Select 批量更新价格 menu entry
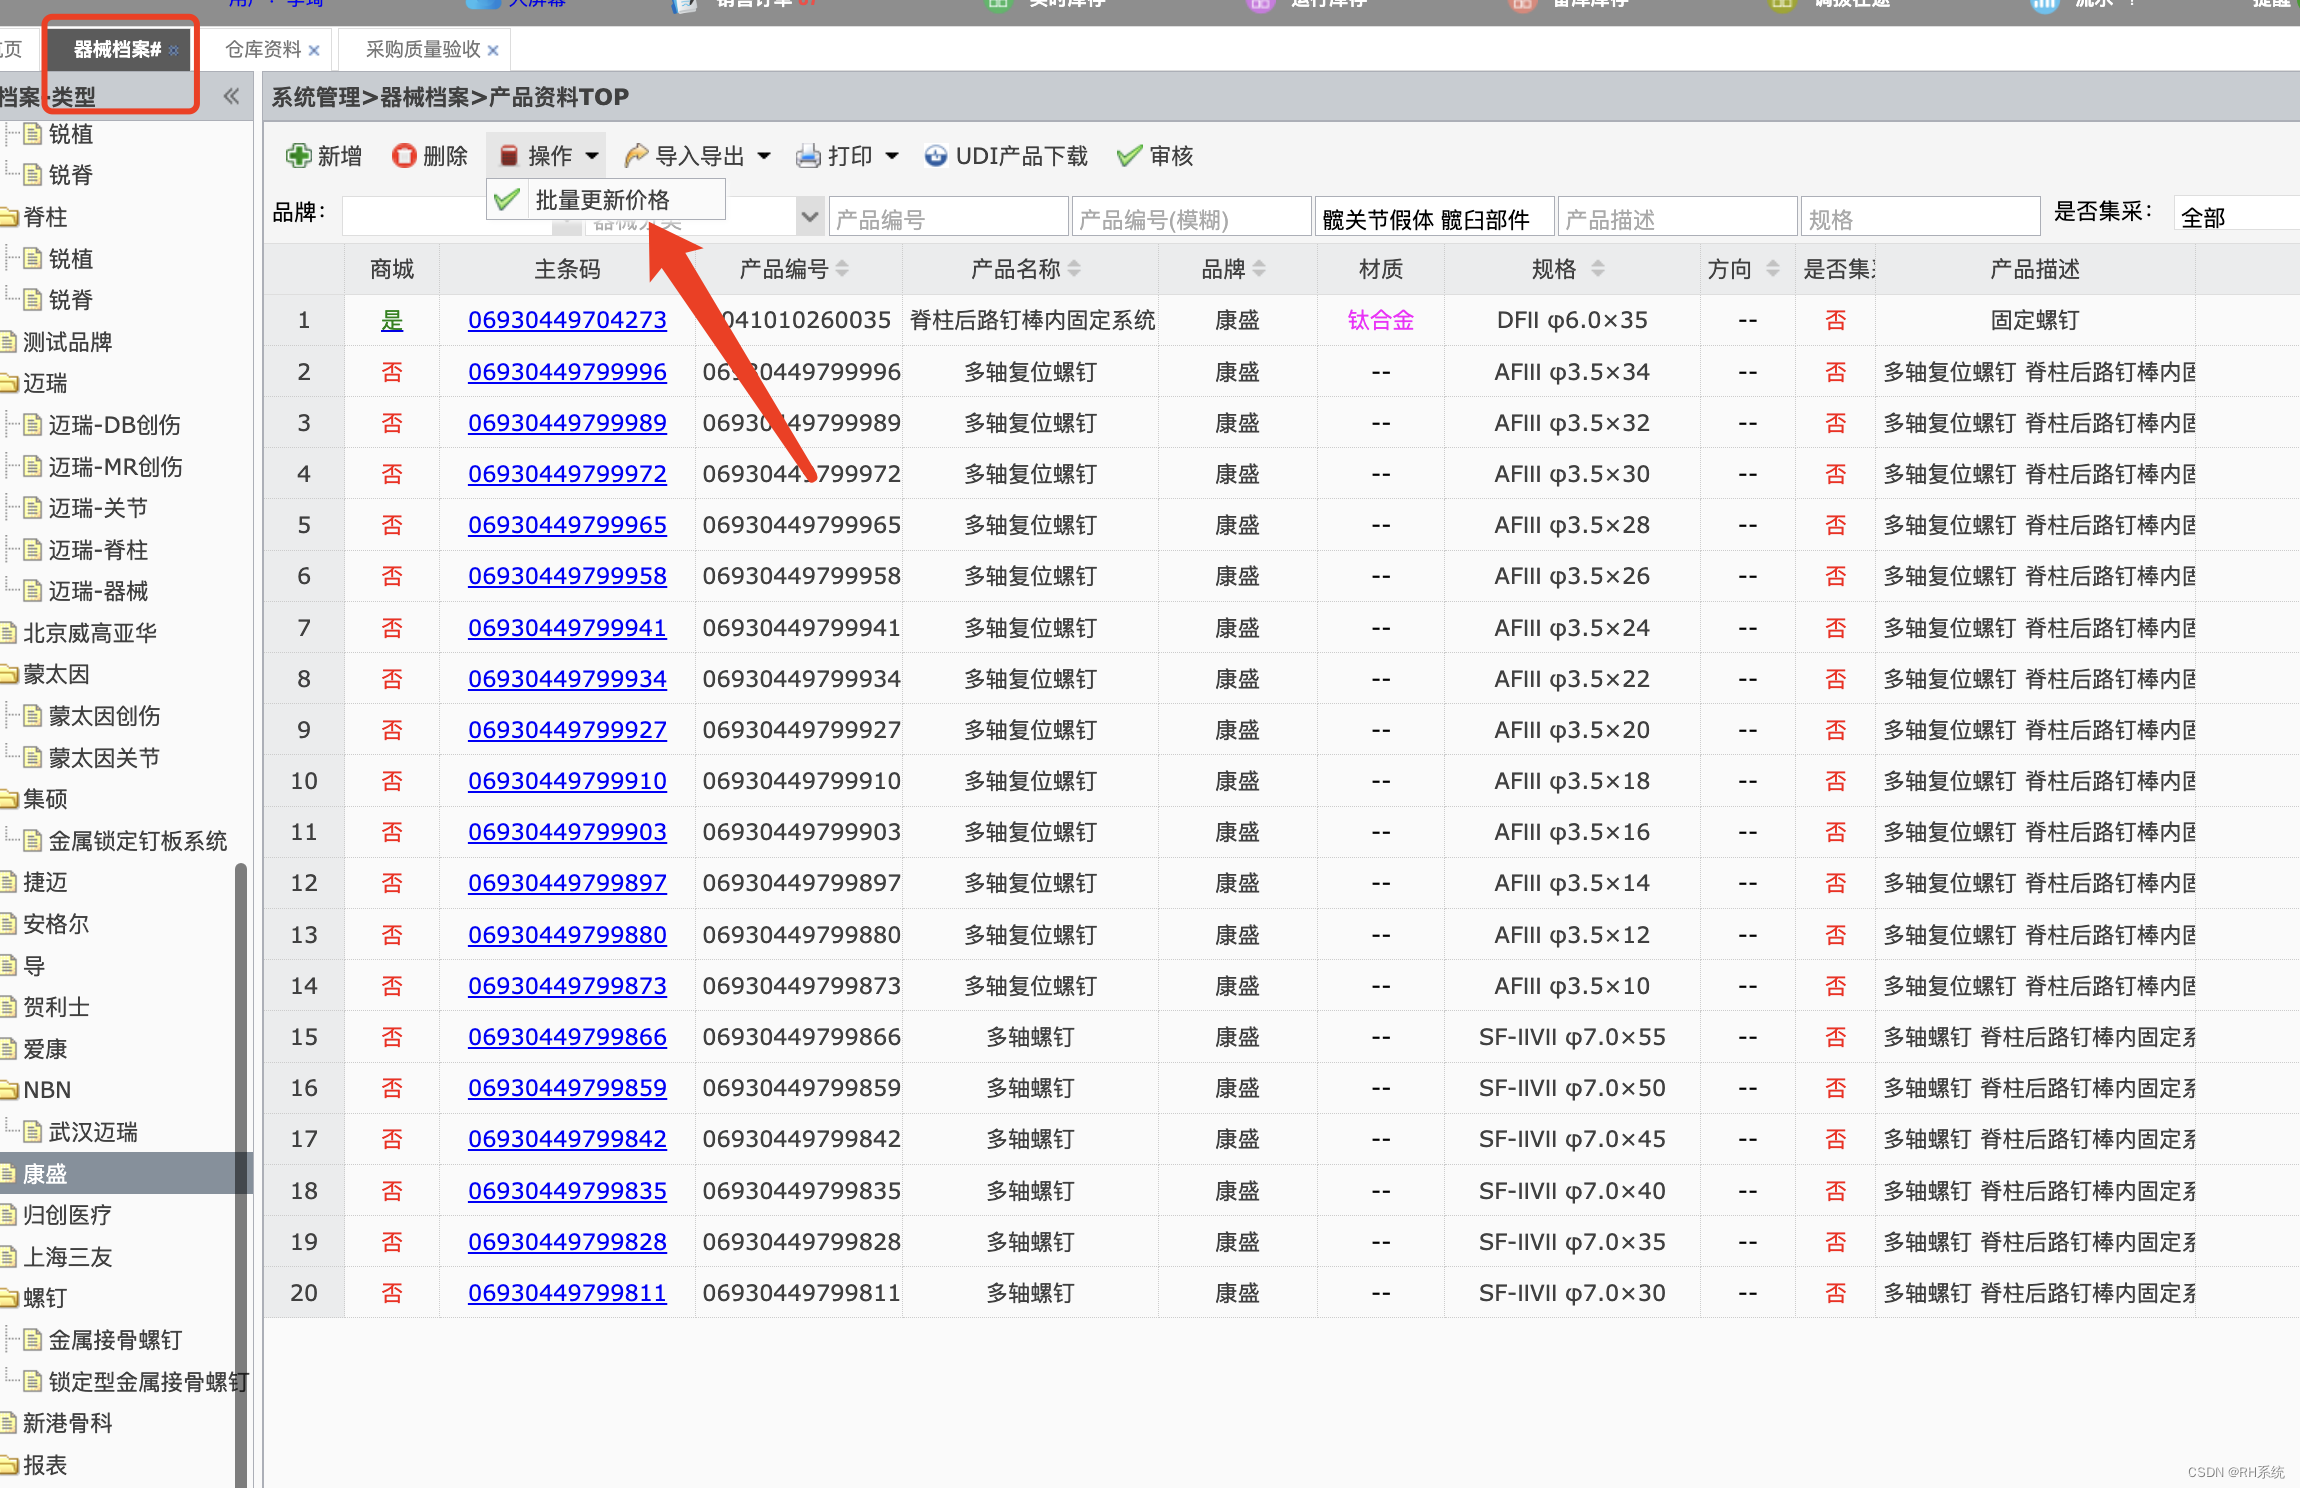 [x=602, y=200]
